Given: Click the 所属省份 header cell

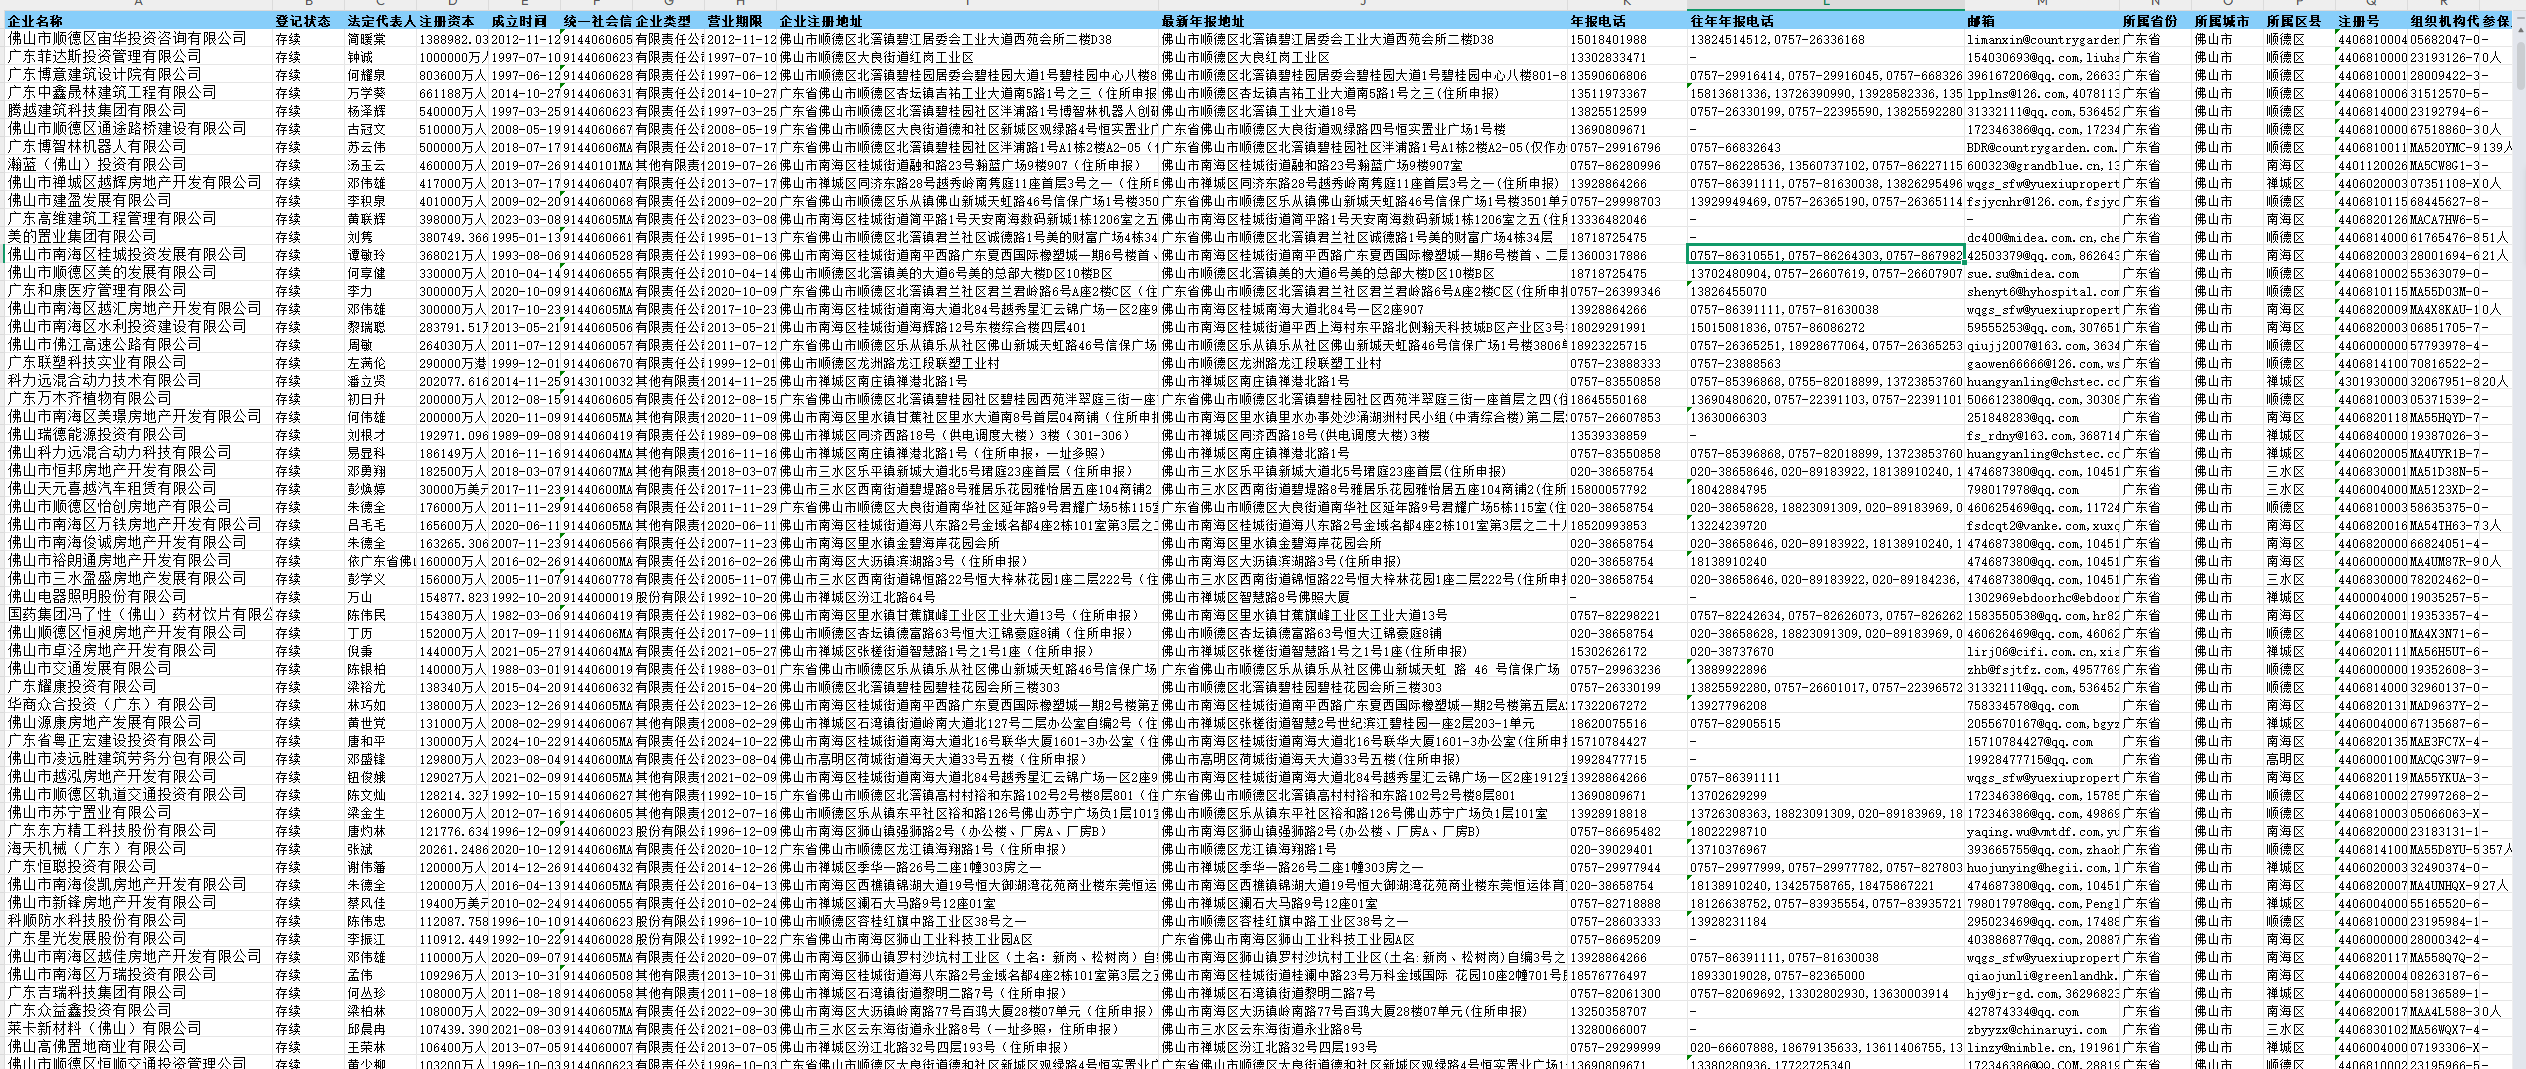Looking at the screenshot, I should tap(2150, 21).
